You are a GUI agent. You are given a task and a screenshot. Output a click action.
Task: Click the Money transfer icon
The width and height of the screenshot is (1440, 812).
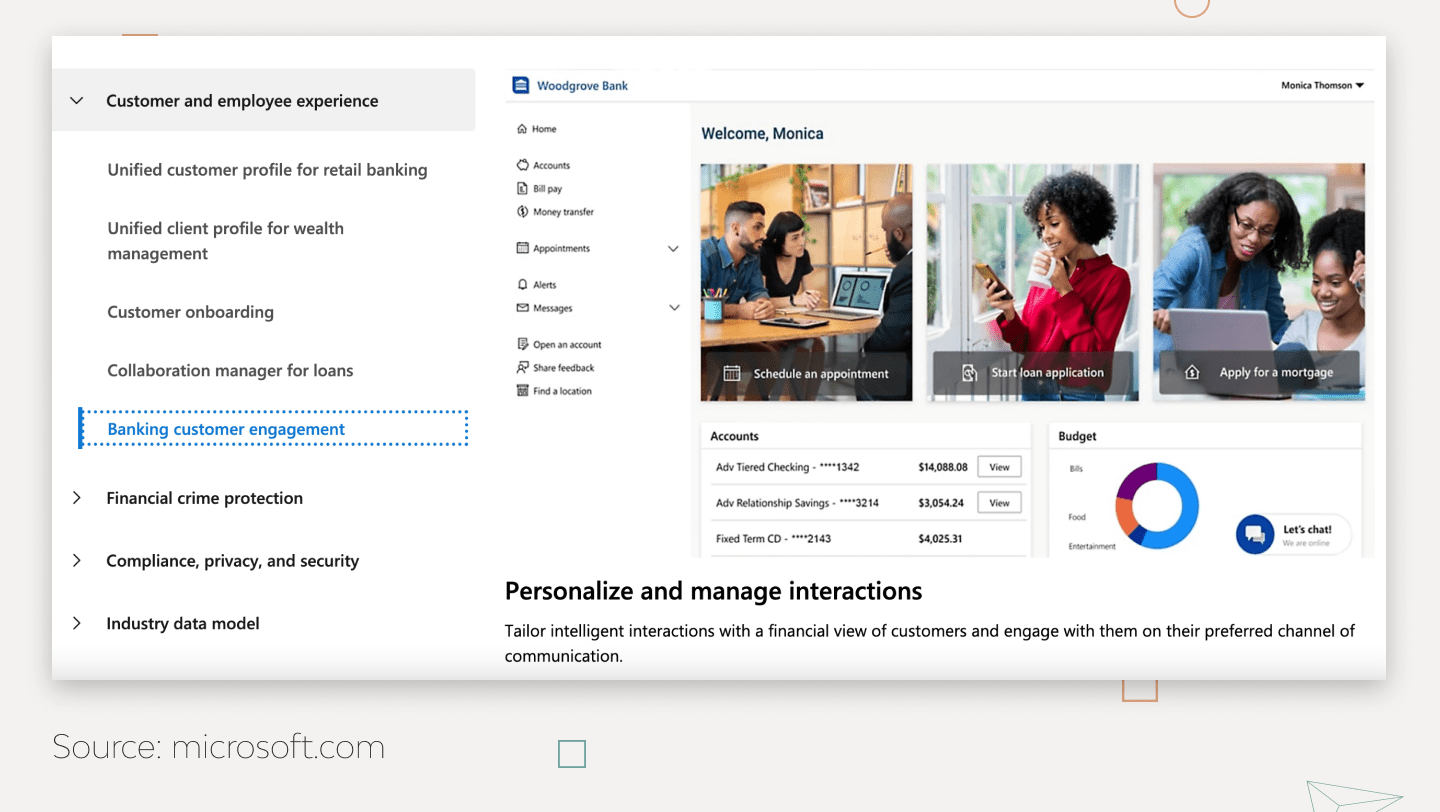click(522, 212)
